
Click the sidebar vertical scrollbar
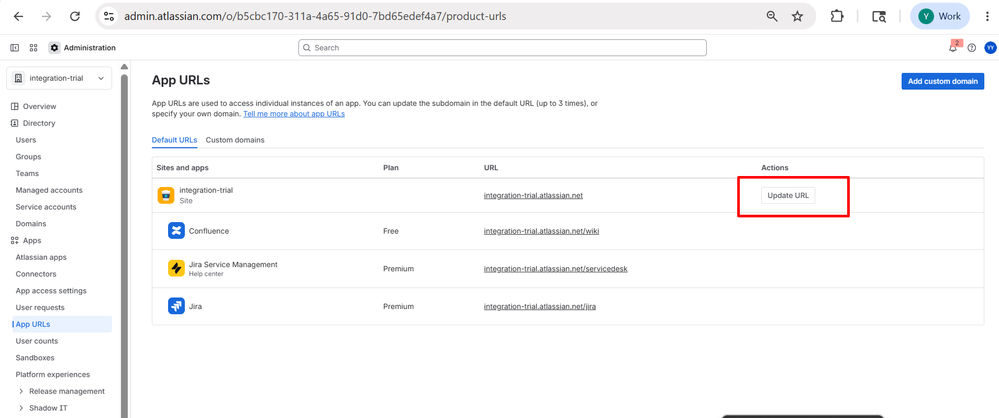pyautogui.click(x=124, y=245)
